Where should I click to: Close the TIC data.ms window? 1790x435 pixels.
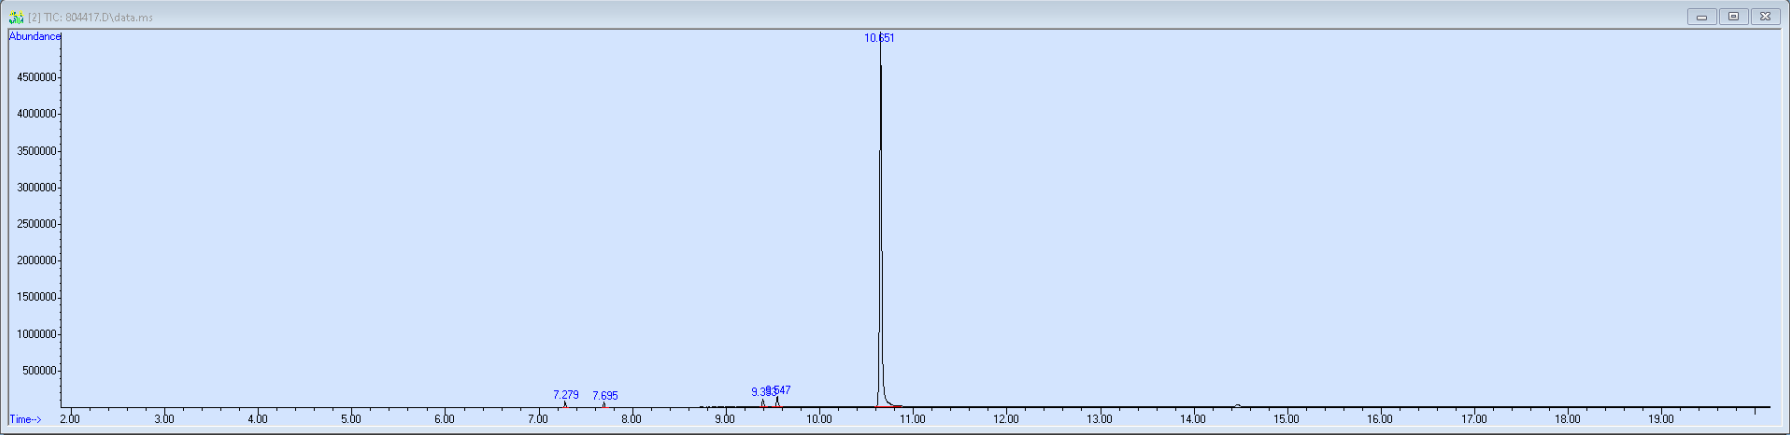tap(1765, 16)
